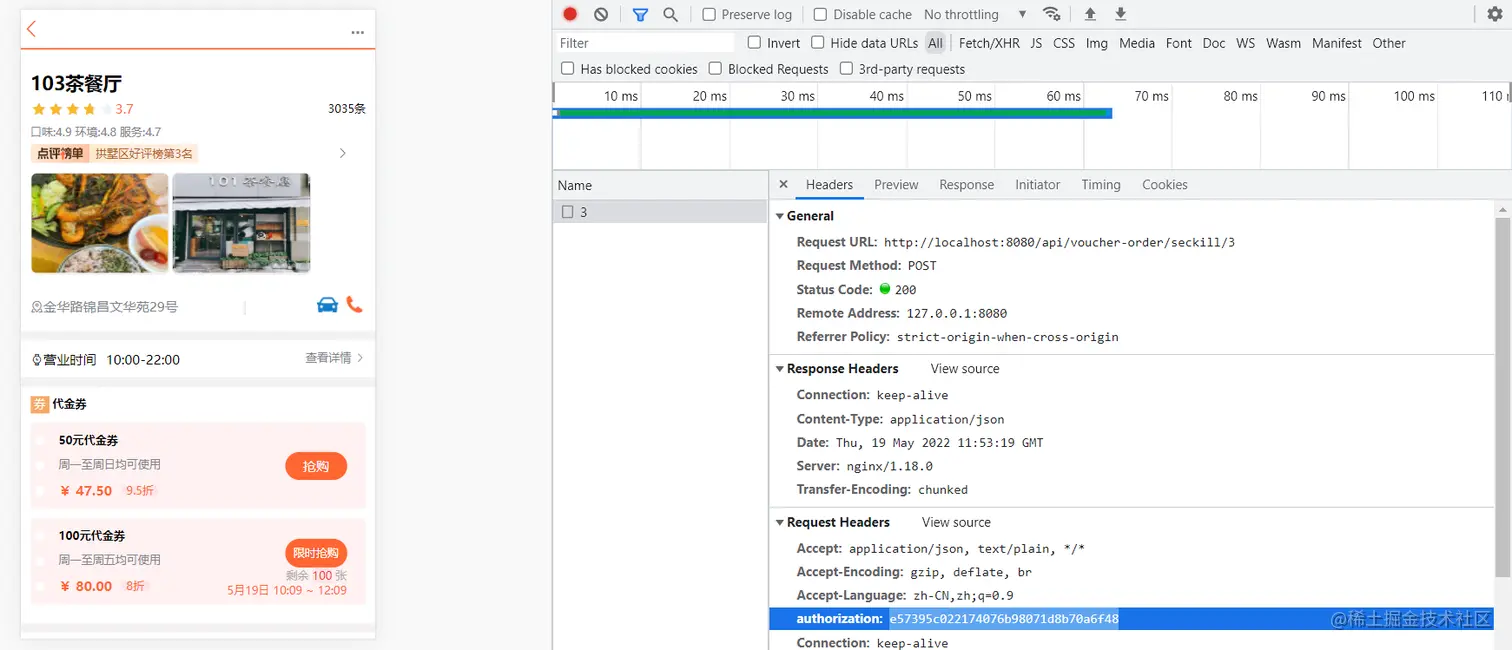Switch to the Timing tab
The width and height of the screenshot is (1512, 650).
[x=1100, y=184]
